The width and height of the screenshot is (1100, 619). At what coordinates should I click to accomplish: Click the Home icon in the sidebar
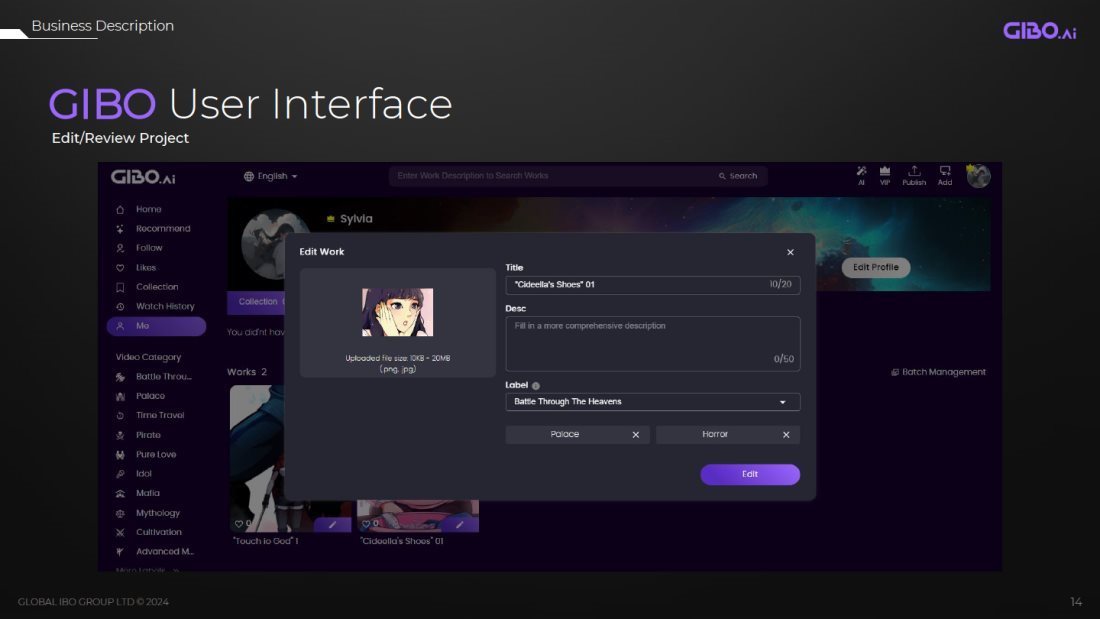pos(120,209)
